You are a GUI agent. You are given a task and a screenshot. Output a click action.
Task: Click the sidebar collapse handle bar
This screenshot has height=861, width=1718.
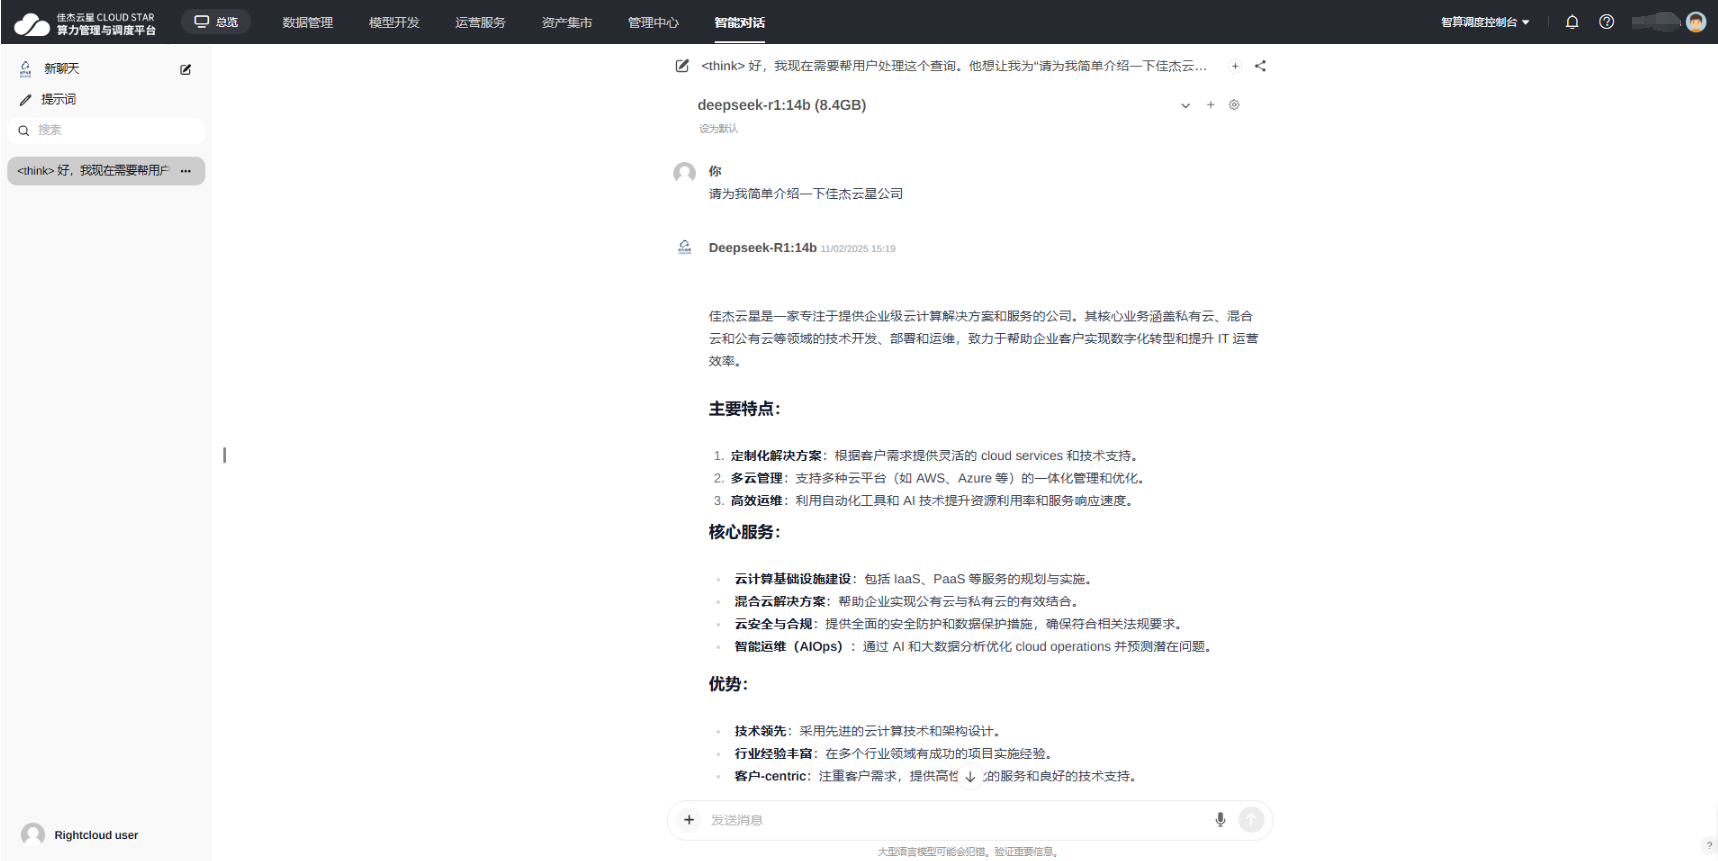(x=224, y=455)
